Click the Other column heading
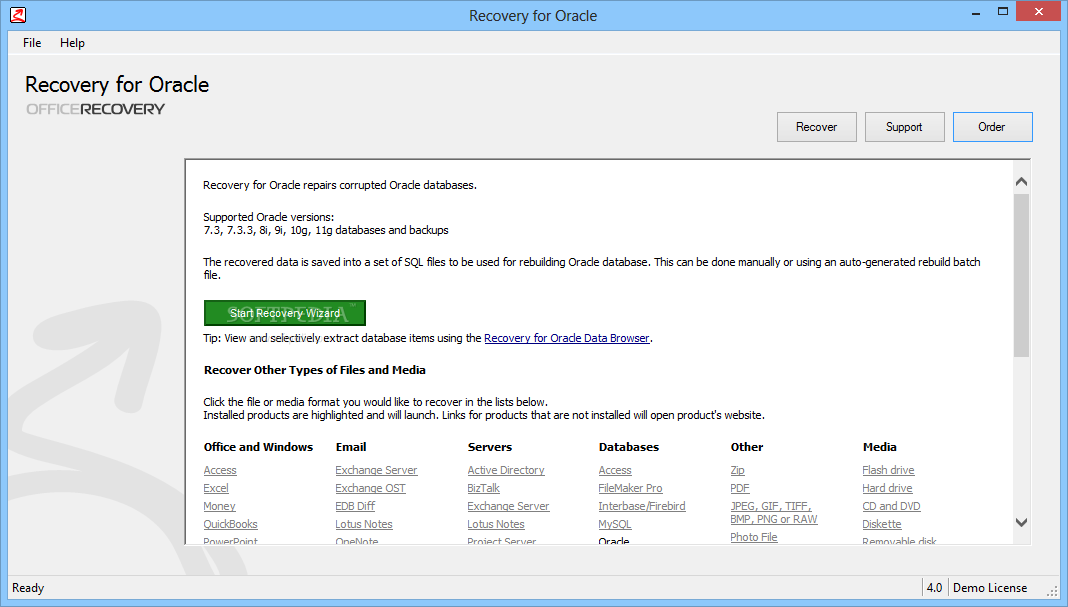The height and width of the screenshot is (607, 1068). [x=747, y=447]
